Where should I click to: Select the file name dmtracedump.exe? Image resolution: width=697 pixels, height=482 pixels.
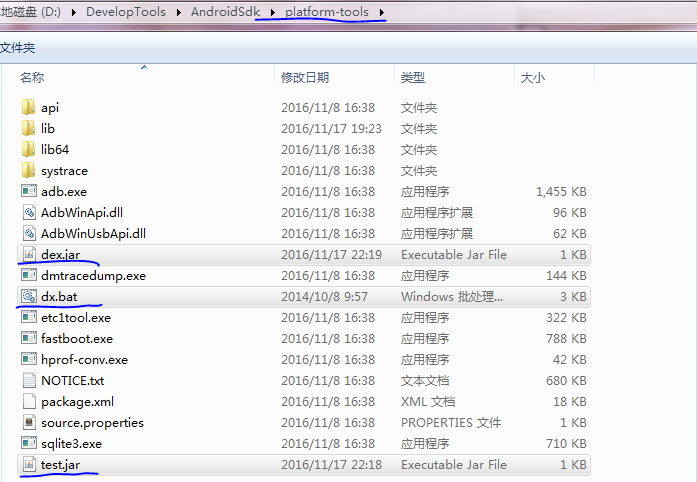(x=93, y=275)
